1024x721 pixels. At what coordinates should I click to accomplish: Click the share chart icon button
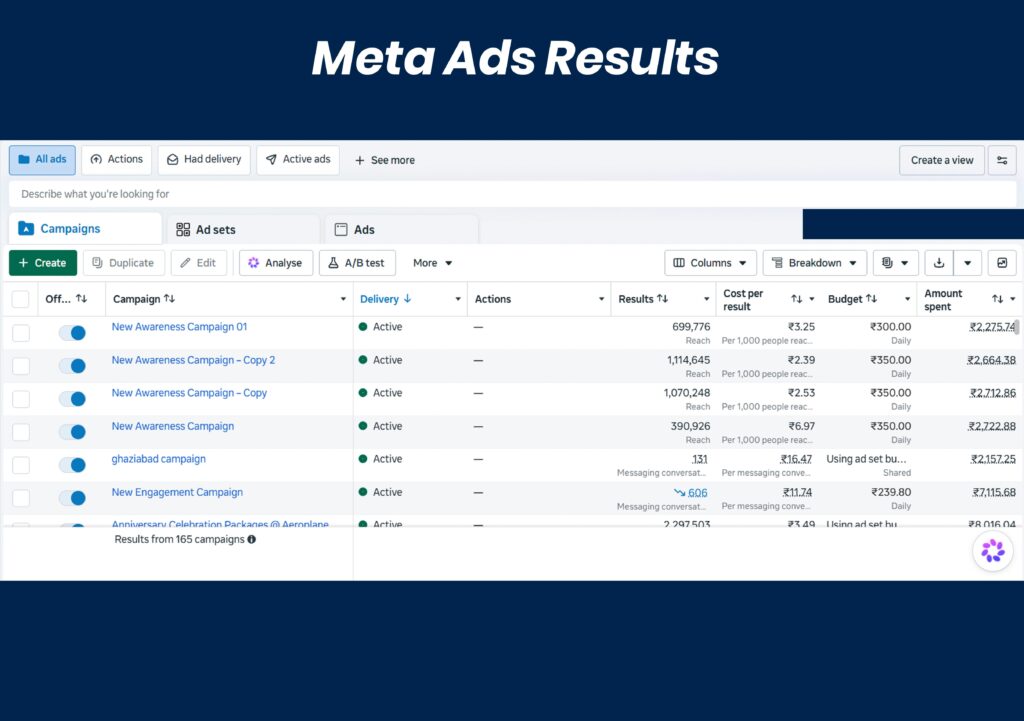1002,263
